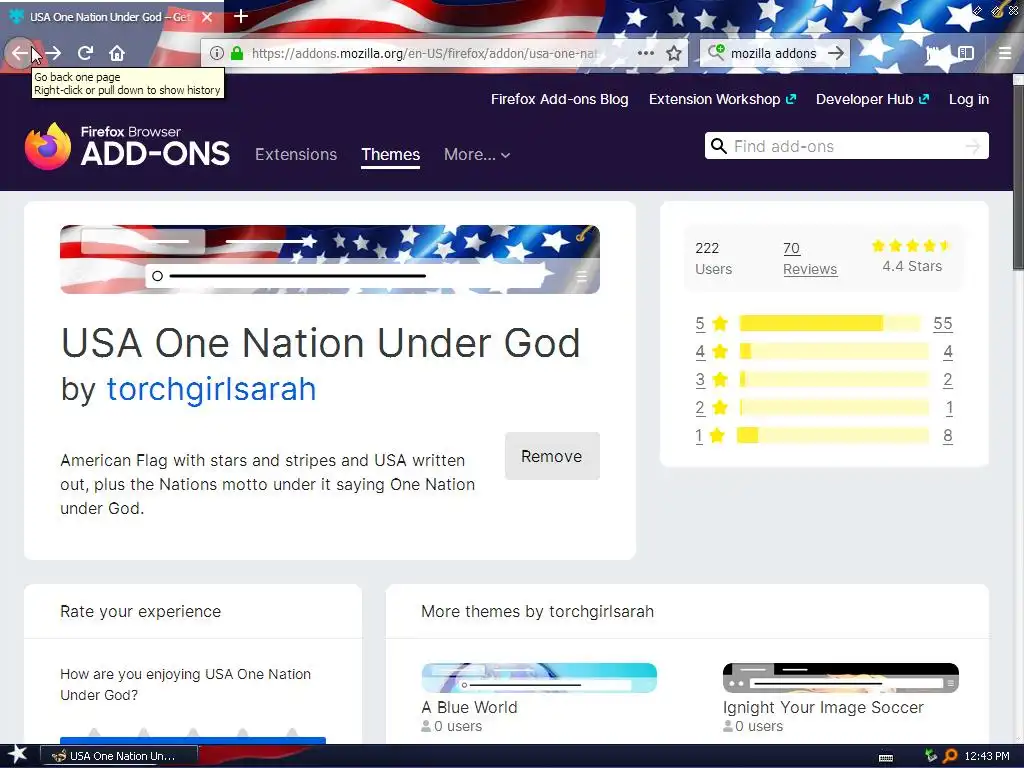Click the arrow in Find add-ons box
1024x768 pixels.
[x=972, y=146]
